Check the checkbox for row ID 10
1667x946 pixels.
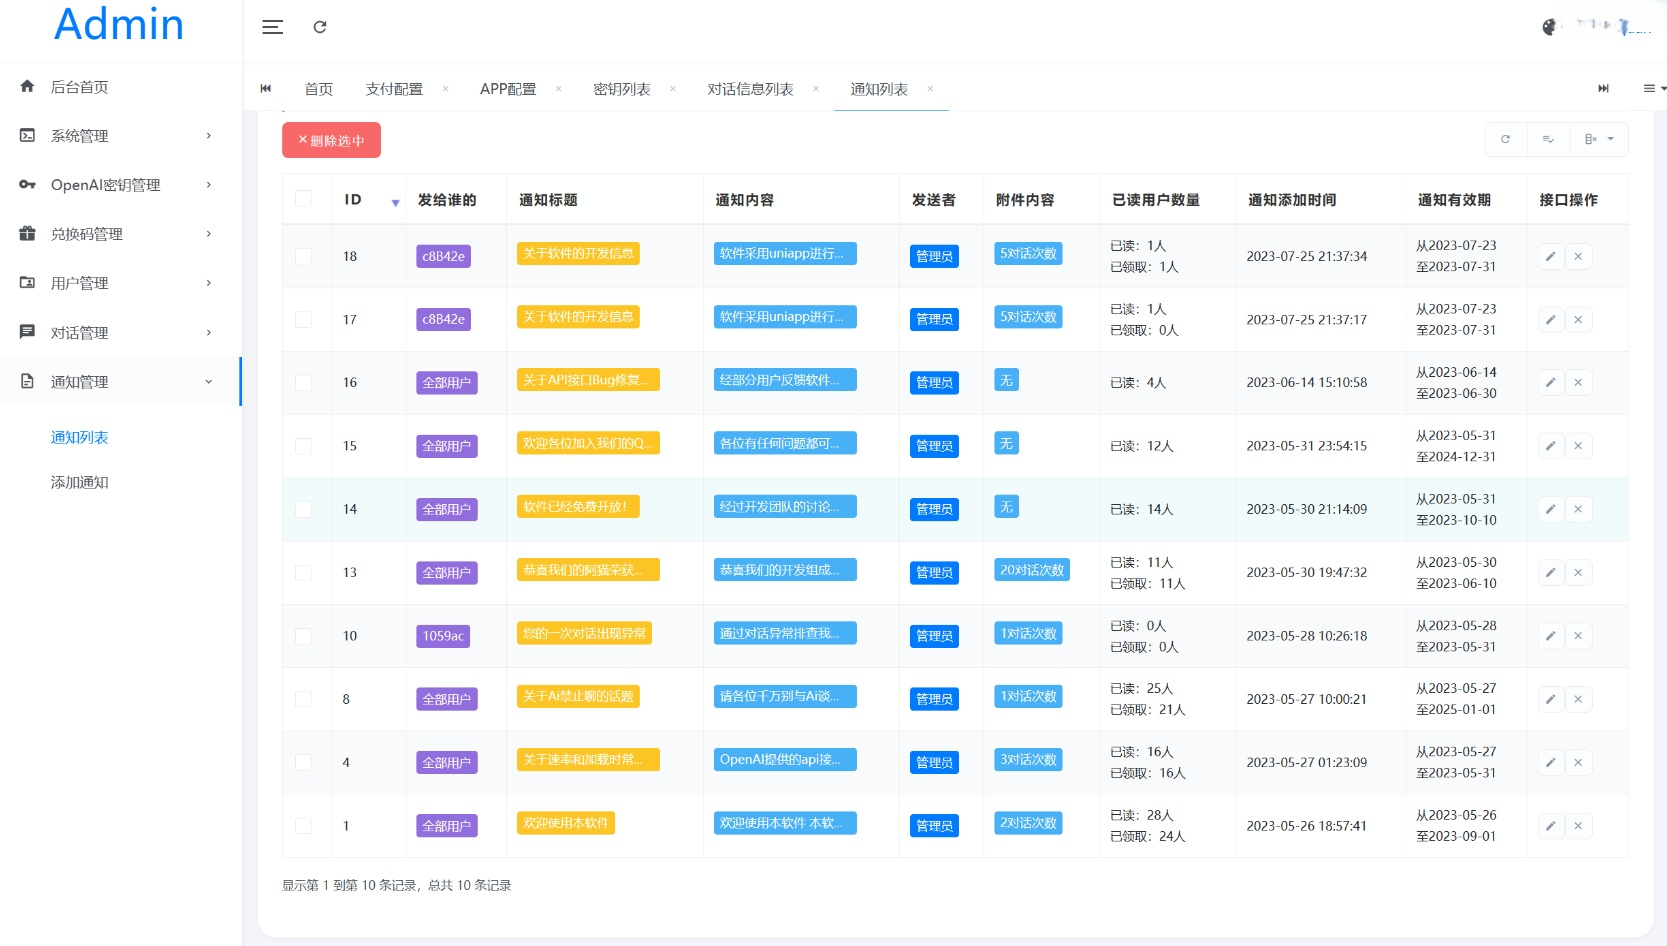(303, 636)
